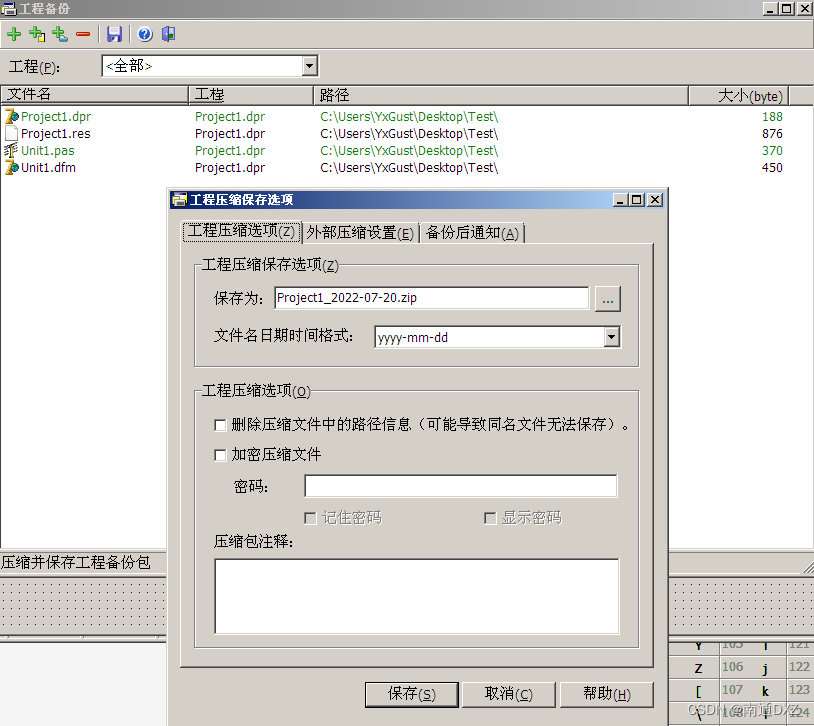Viewport: 814px width, 726px height.
Task: Select the Project1.dpr file name
Action: (x=56, y=117)
